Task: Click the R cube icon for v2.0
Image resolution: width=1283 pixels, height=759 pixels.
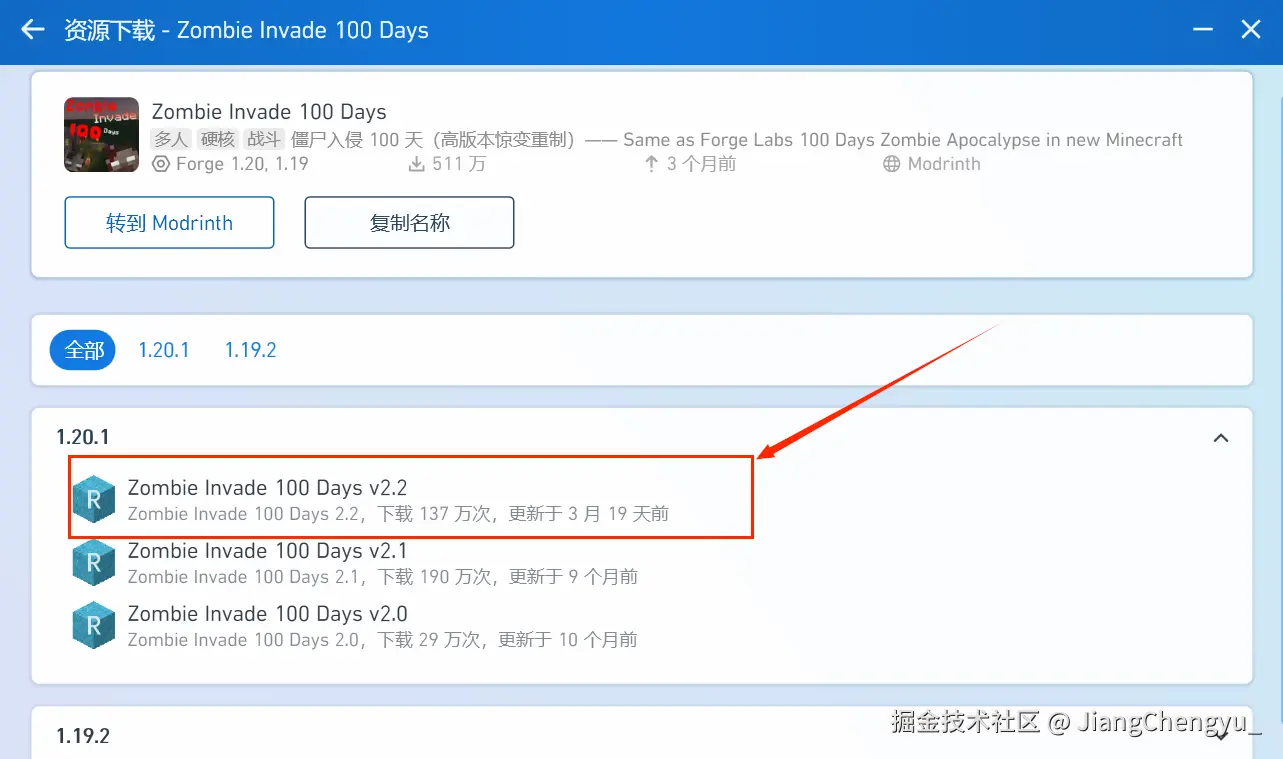Action: pos(94,625)
